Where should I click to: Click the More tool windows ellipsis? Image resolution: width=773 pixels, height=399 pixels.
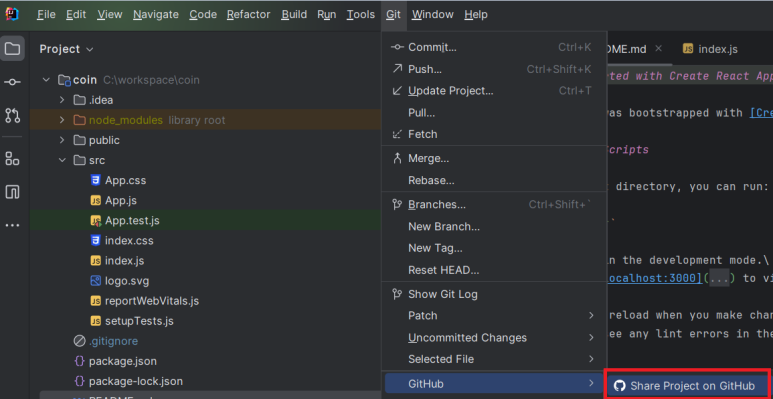(x=12, y=225)
